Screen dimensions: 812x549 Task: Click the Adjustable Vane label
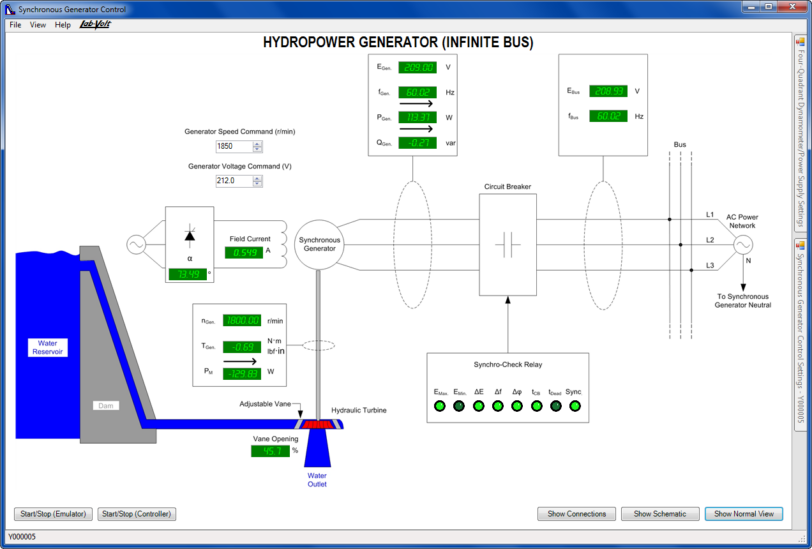coord(265,403)
